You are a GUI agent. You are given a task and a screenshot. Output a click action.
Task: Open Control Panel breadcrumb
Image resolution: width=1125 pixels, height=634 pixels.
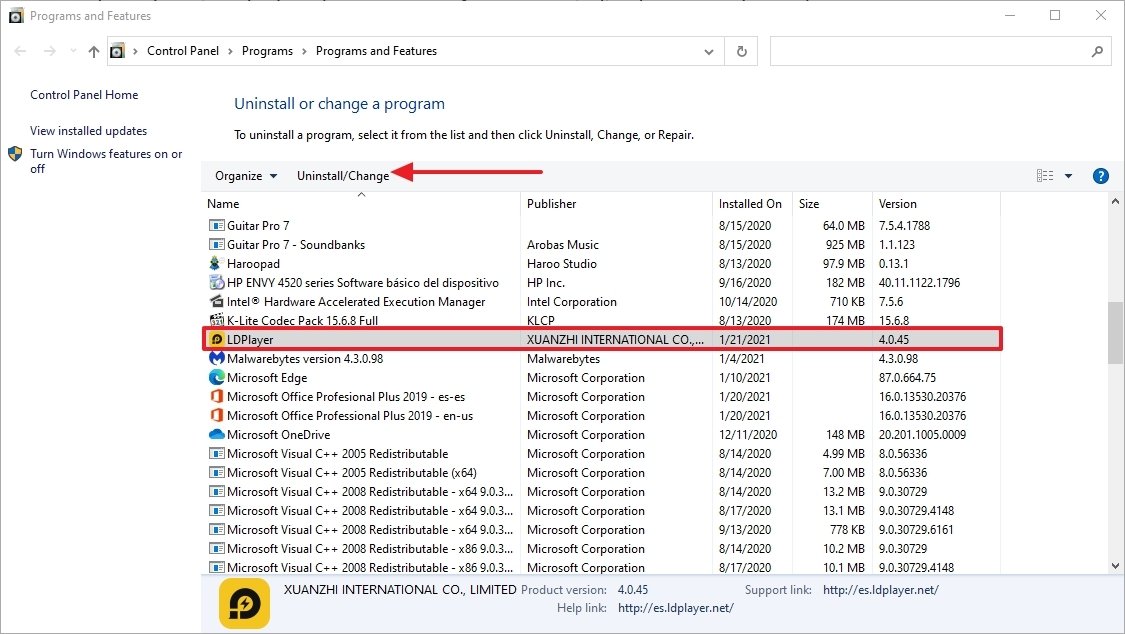tap(183, 51)
